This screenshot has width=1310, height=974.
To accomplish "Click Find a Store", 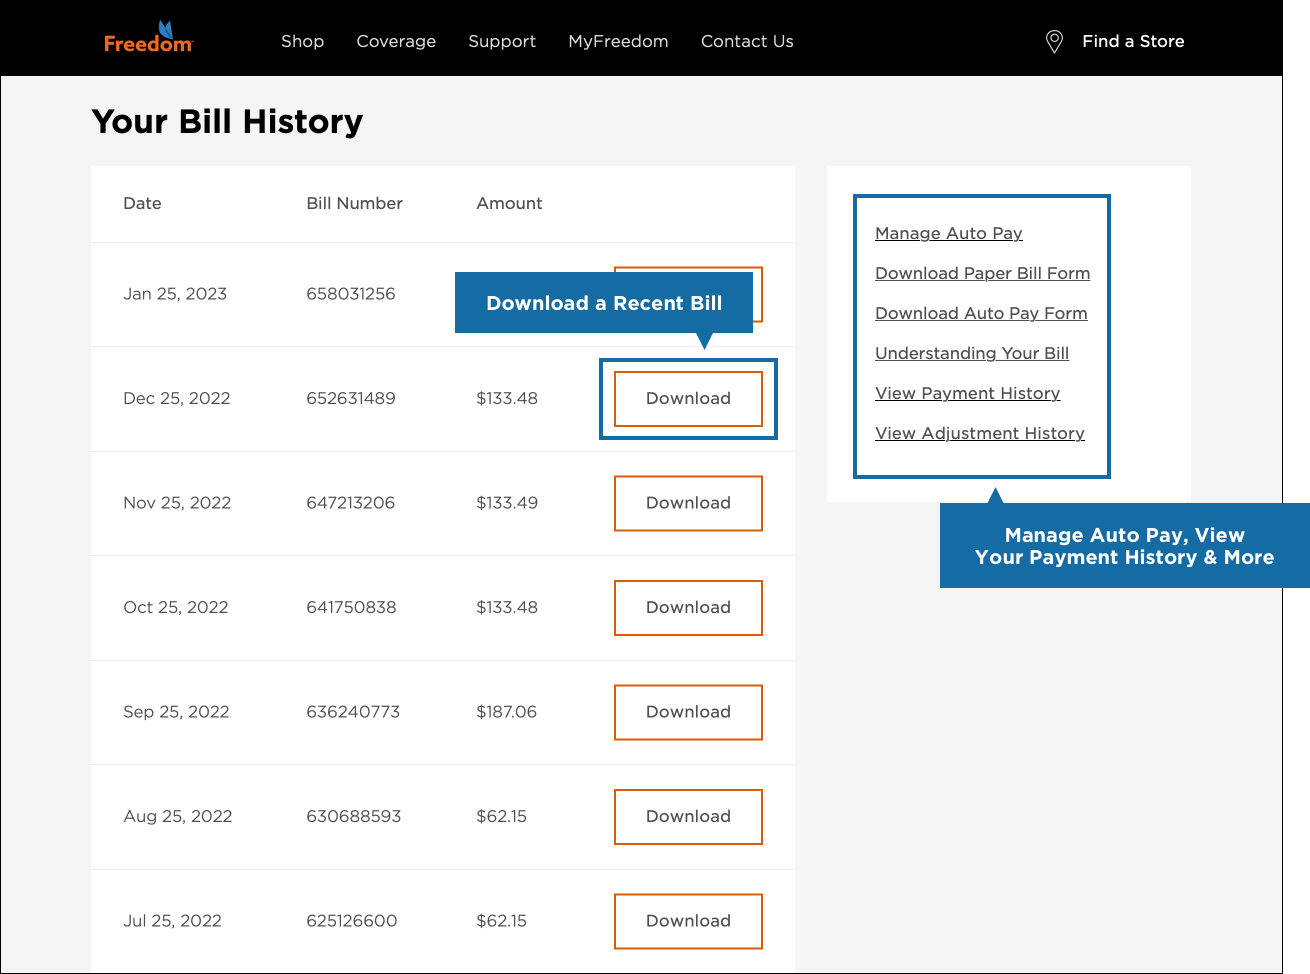I will 1133,41.
